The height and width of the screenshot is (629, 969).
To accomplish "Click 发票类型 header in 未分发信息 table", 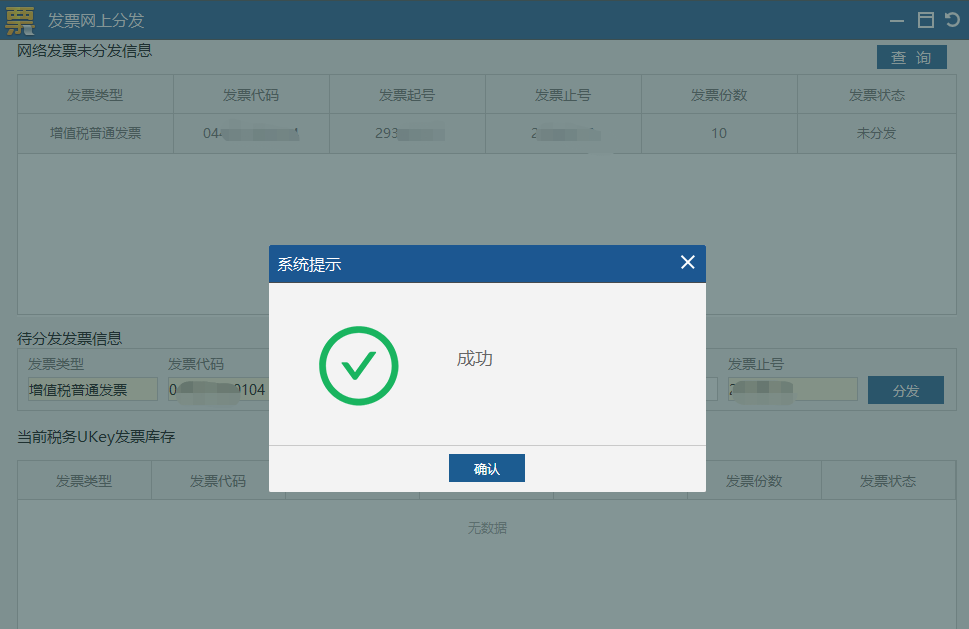I will (95, 95).
